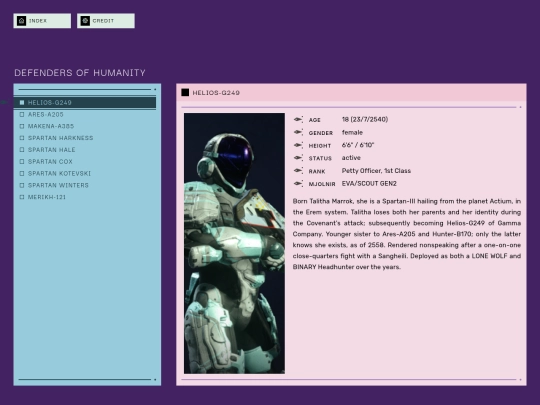Viewport: 540px width, 405px height.
Task: Click the square marker beside SPARTAN COX
Action: click(x=22, y=162)
